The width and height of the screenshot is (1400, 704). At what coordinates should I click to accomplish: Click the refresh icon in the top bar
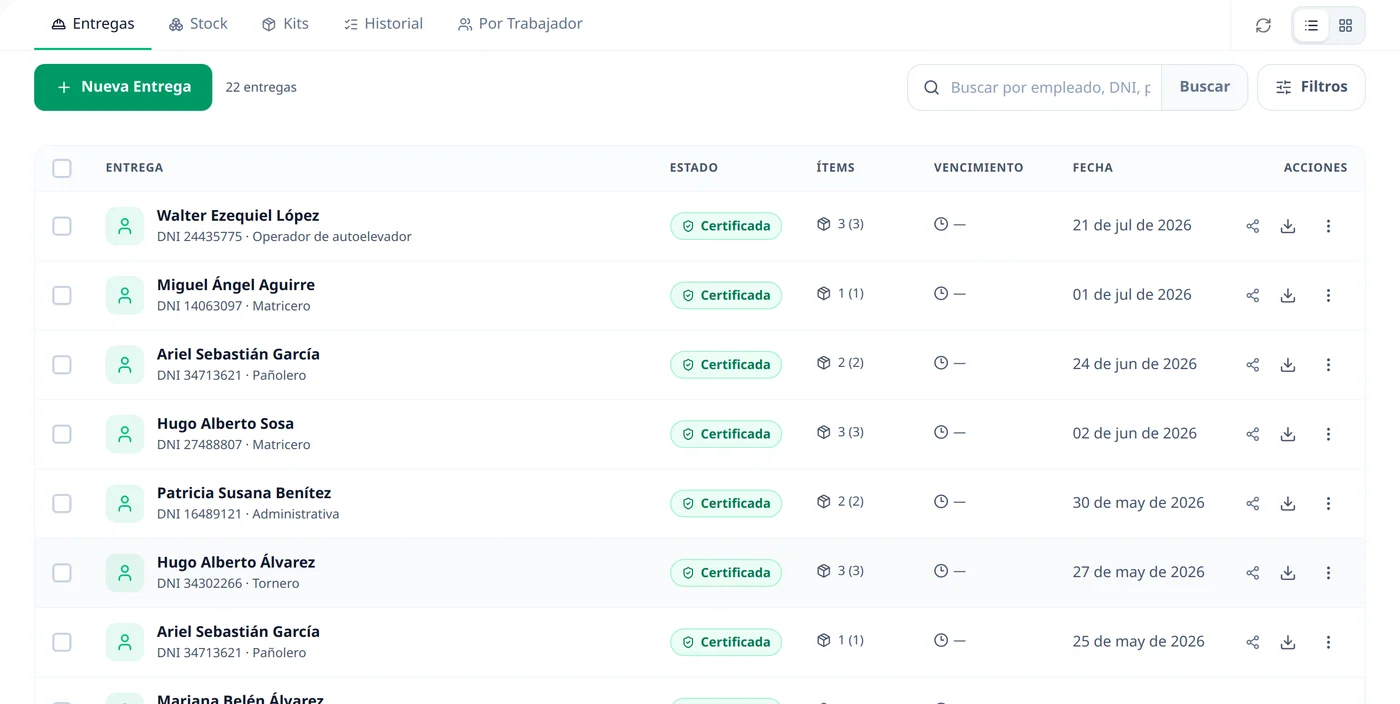1263,26
